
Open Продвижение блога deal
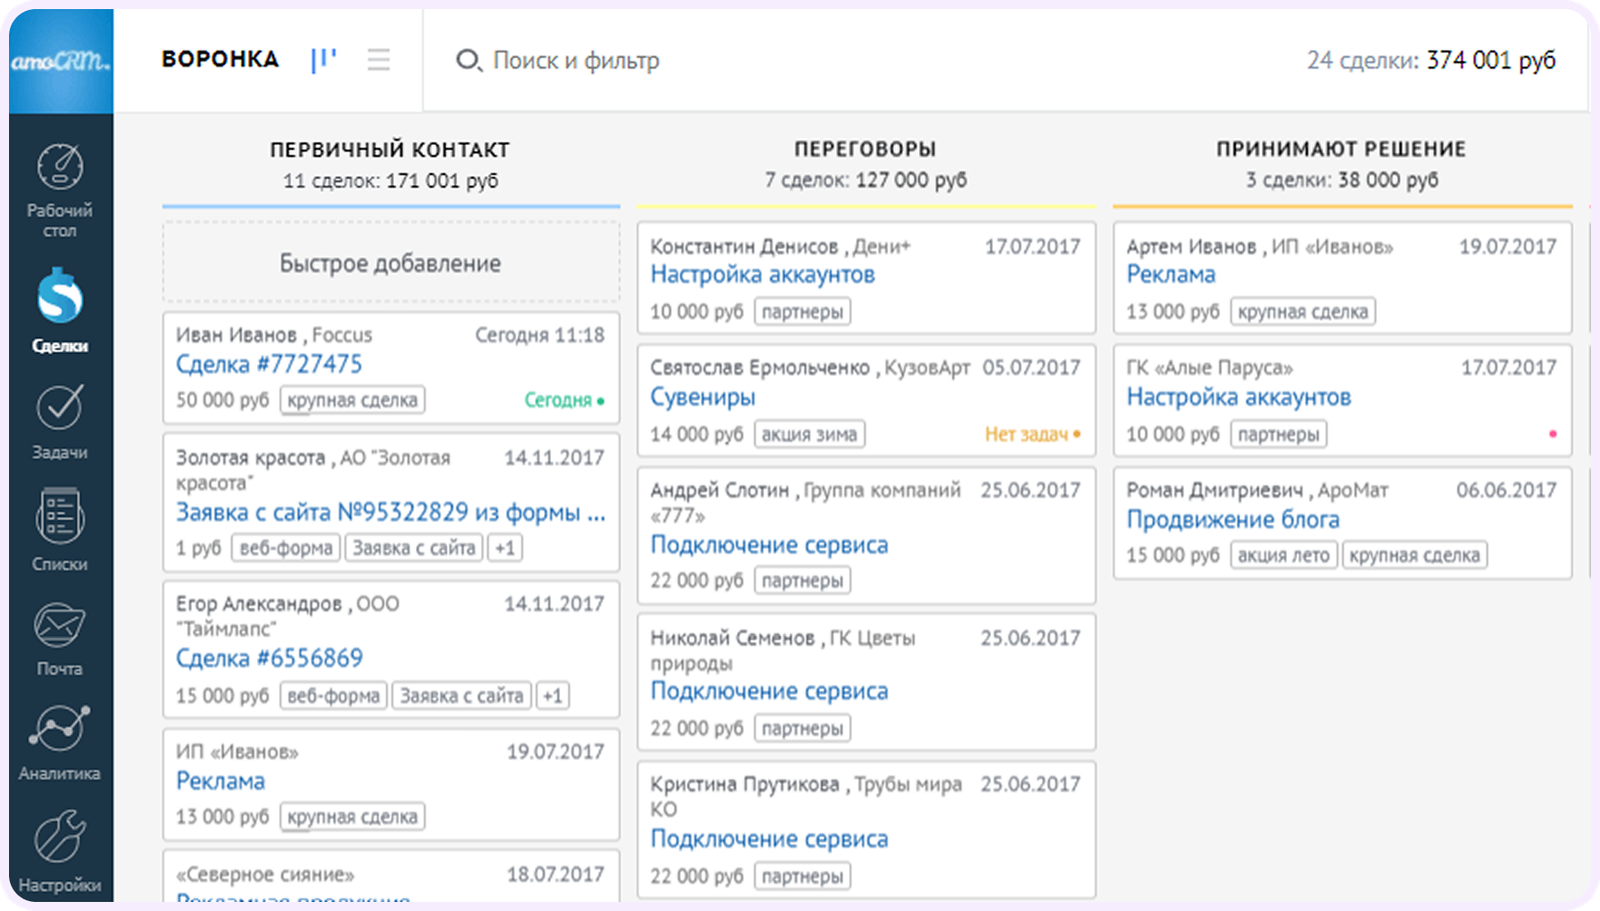(1233, 519)
